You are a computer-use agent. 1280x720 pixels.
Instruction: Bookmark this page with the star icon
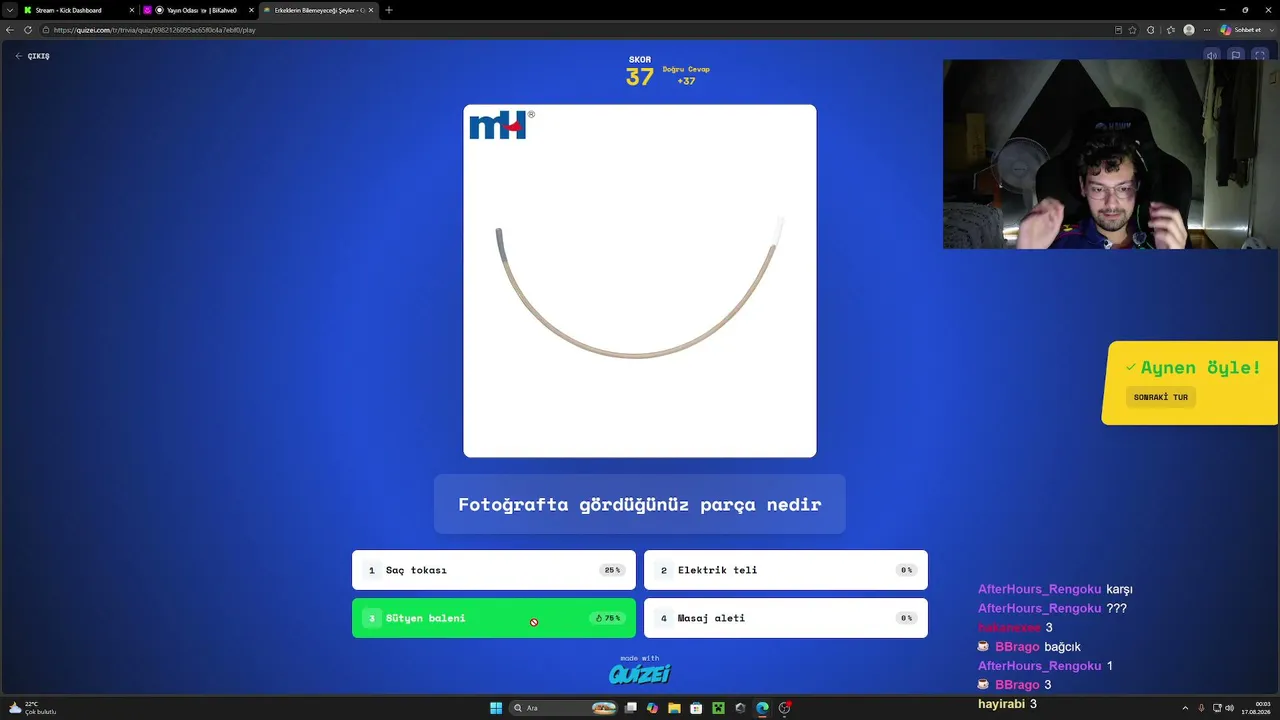pyautogui.click(x=1132, y=30)
